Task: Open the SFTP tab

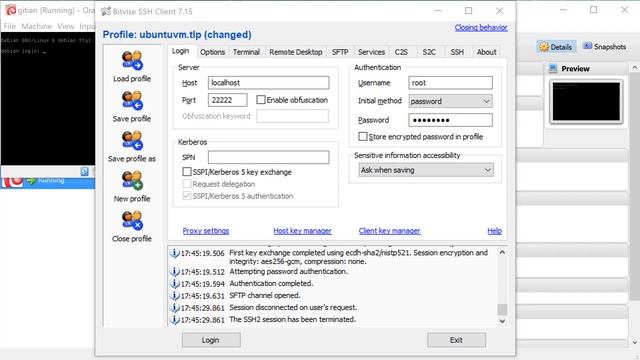Action: [x=340, y=52]
